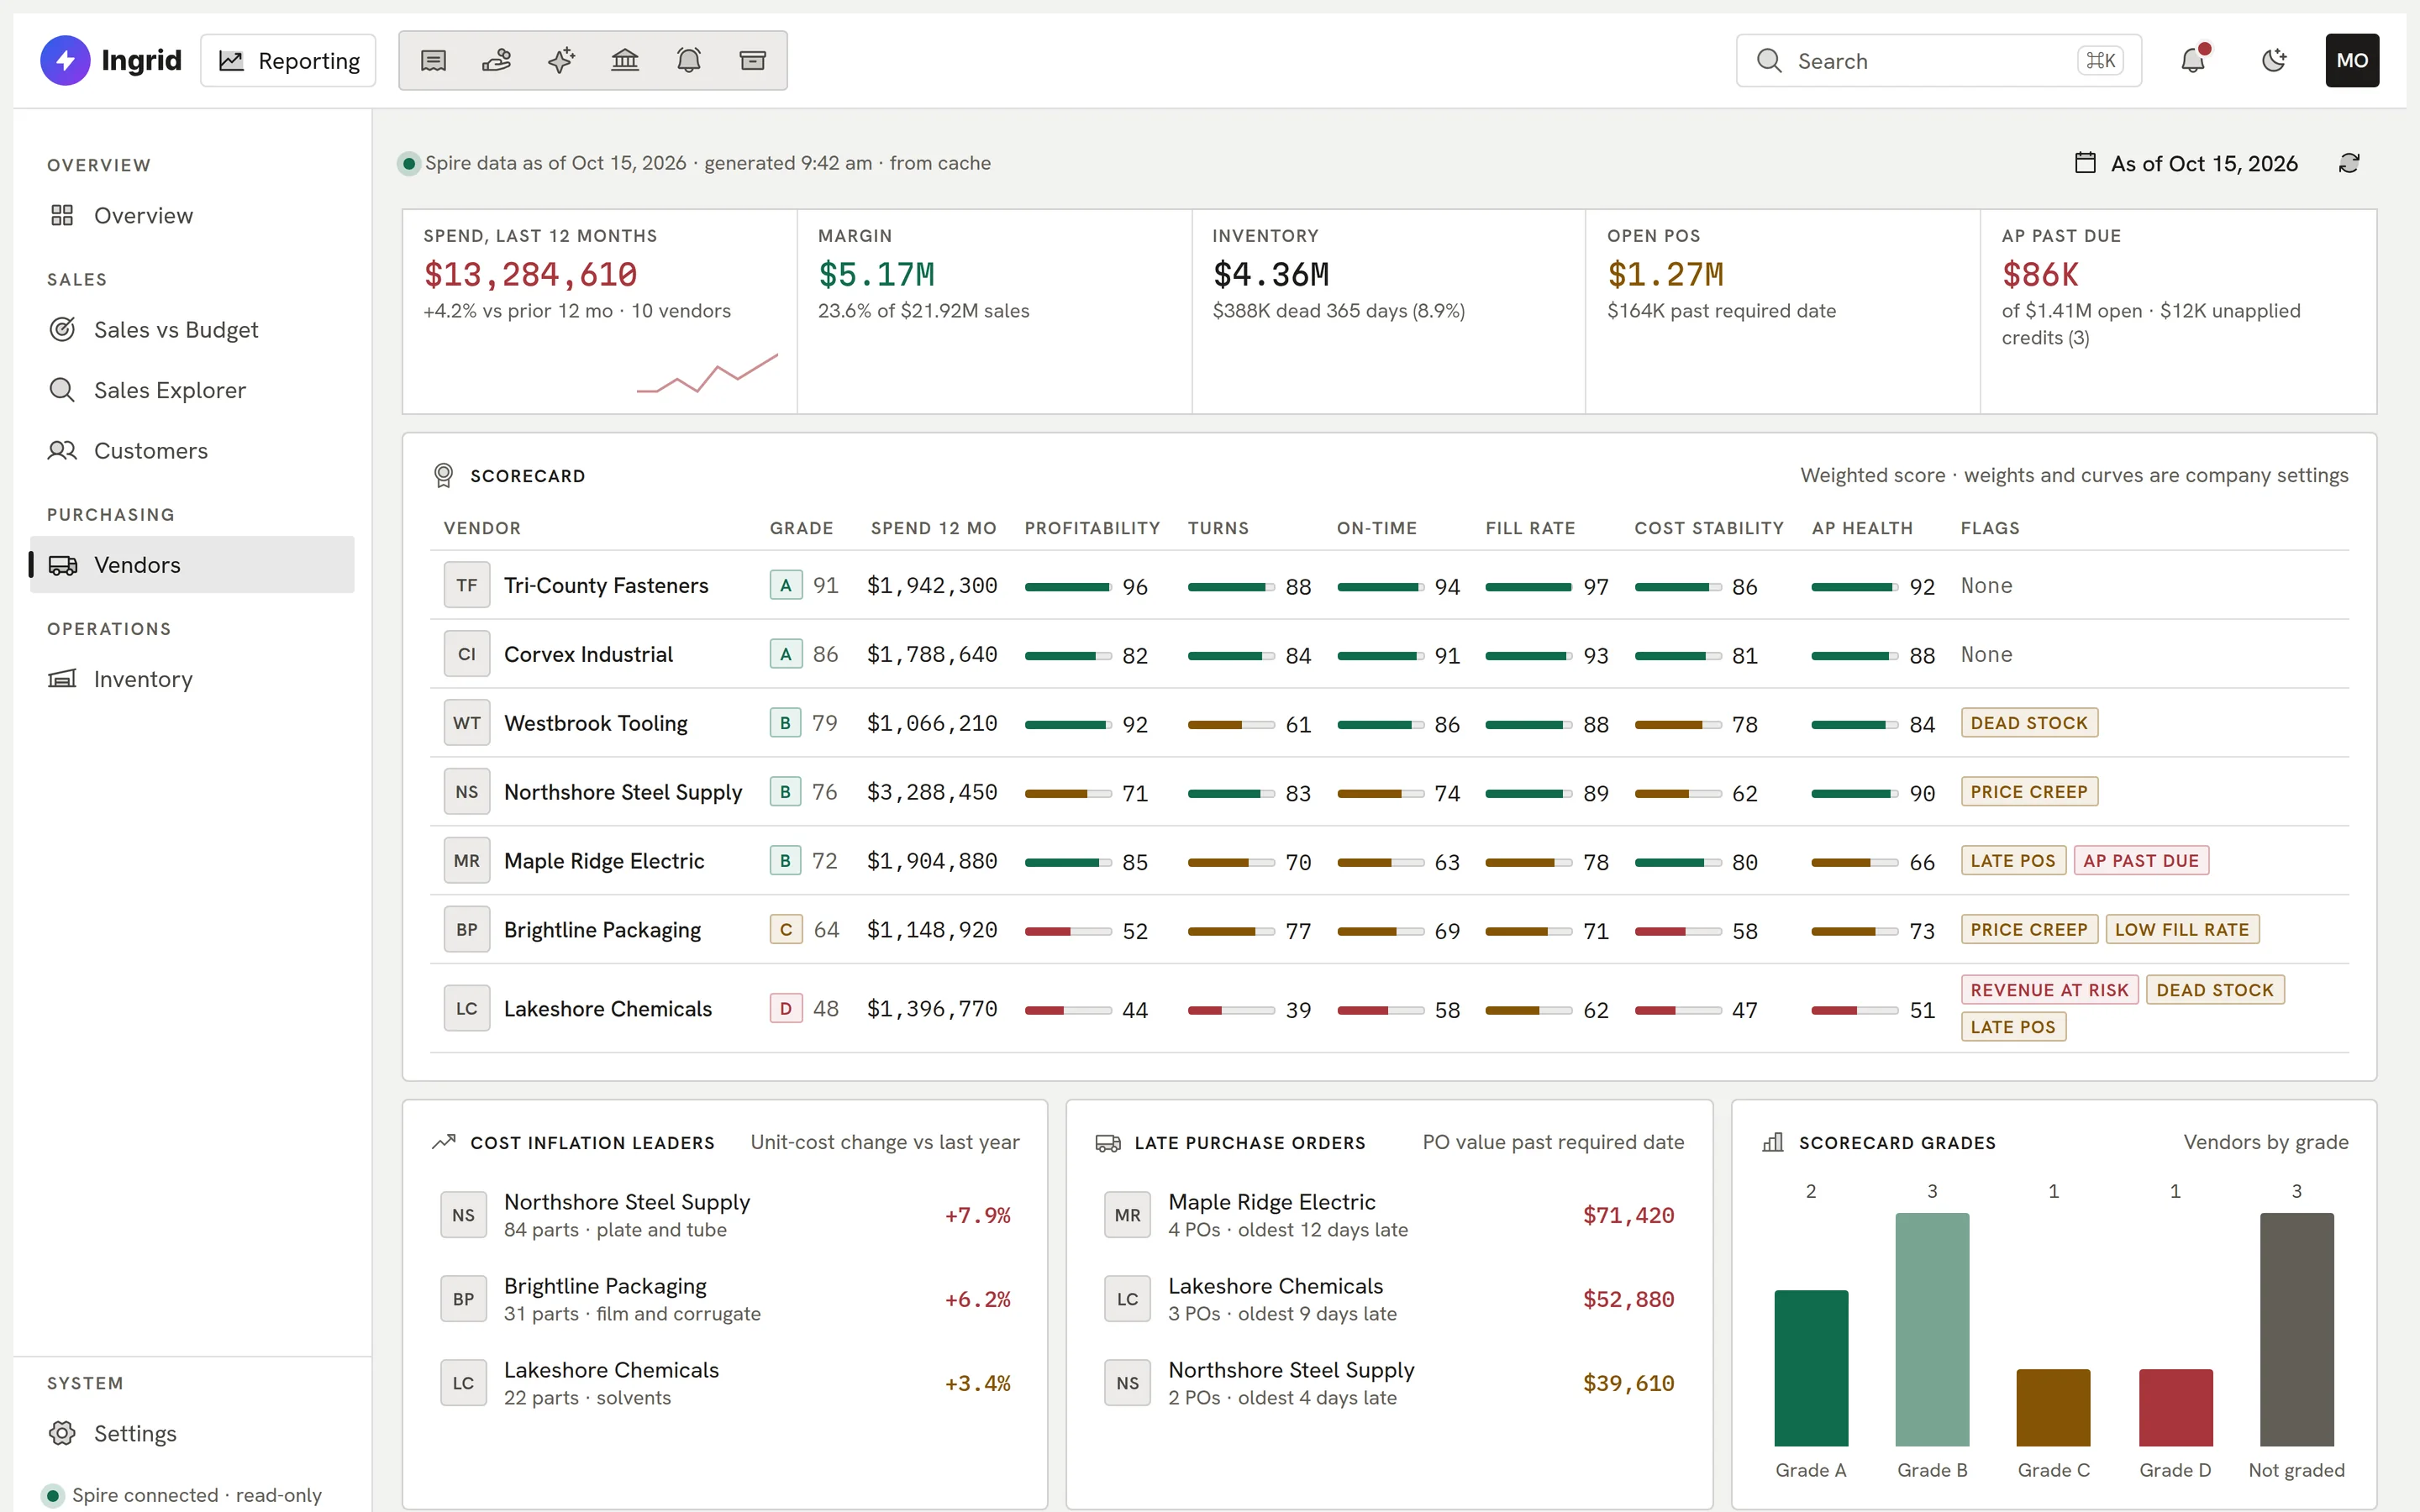Click the Grade A bar in Scorecard Grades
The height and width of the screenshot is (1512, 2420).
(x=1811, y=1368)
